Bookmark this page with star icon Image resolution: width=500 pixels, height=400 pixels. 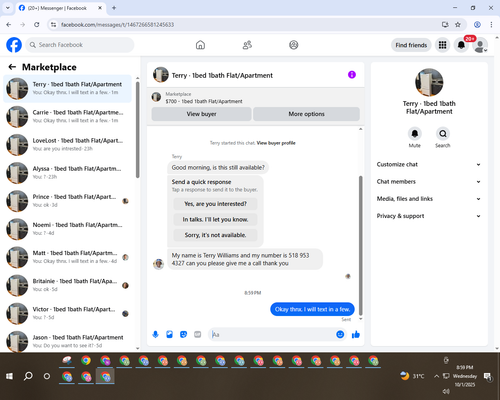pyautogui.click(x=458, y=25)
